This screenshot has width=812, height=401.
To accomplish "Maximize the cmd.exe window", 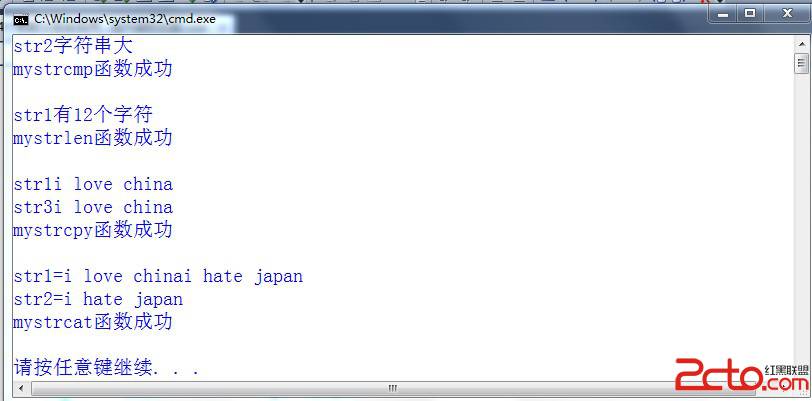I will [750, 15].
